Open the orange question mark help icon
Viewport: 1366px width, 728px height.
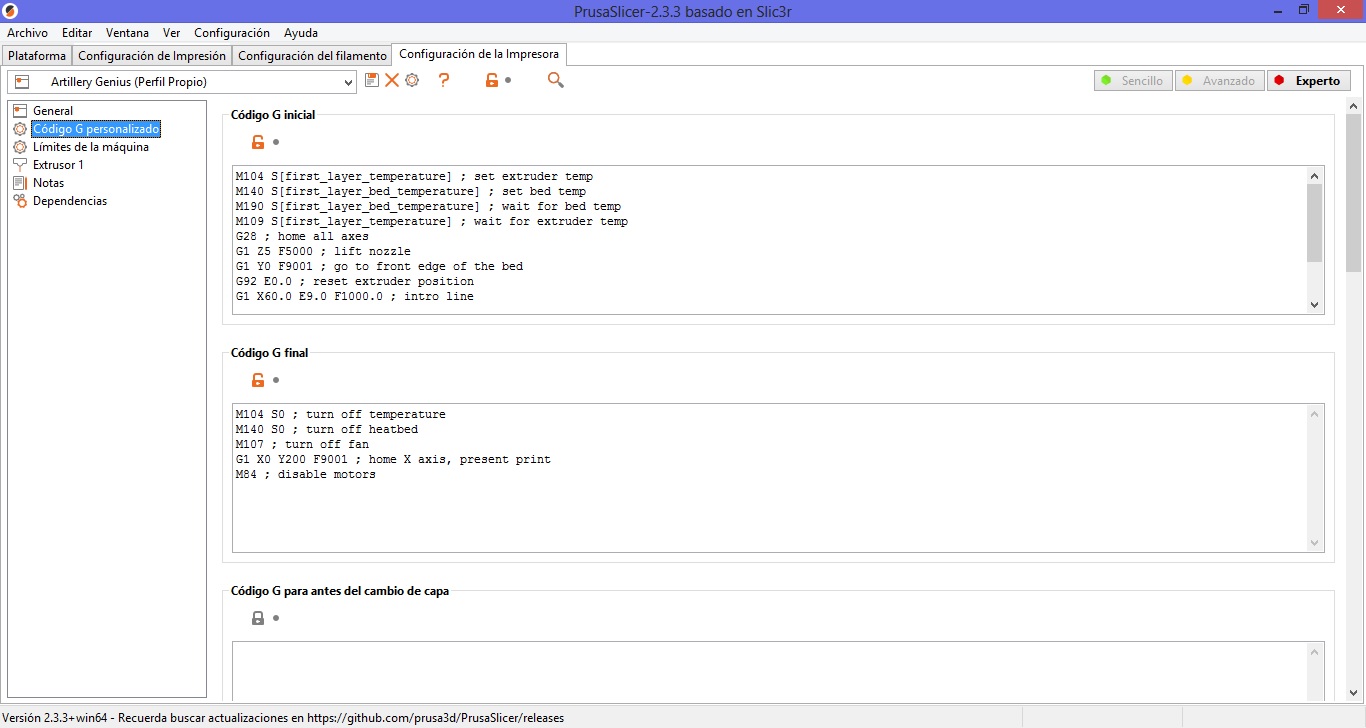point(445,80)
